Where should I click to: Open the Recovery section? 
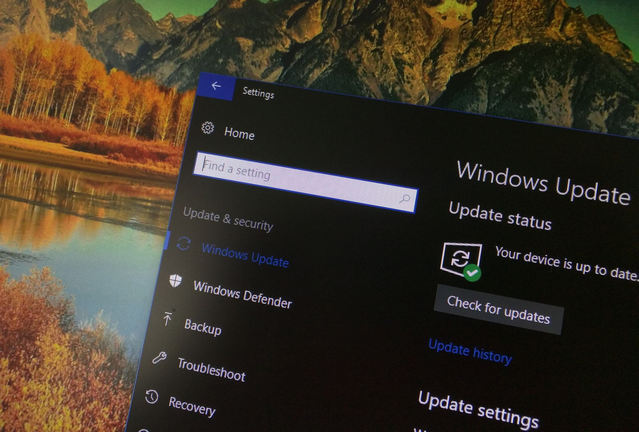click(x=192, y=406)
